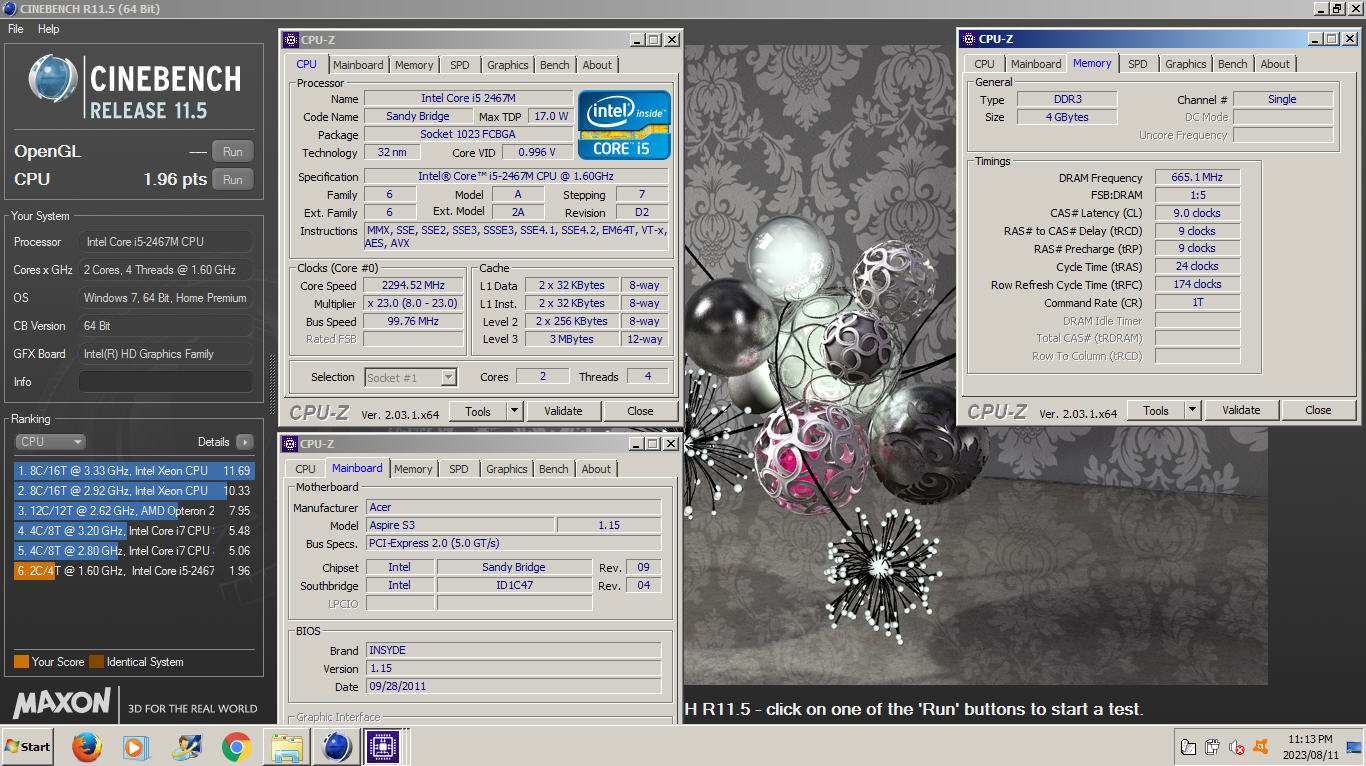Click the Action Center flag tray icon
The height and width of the screenshot is (766, 1366).
[1188, 747]
